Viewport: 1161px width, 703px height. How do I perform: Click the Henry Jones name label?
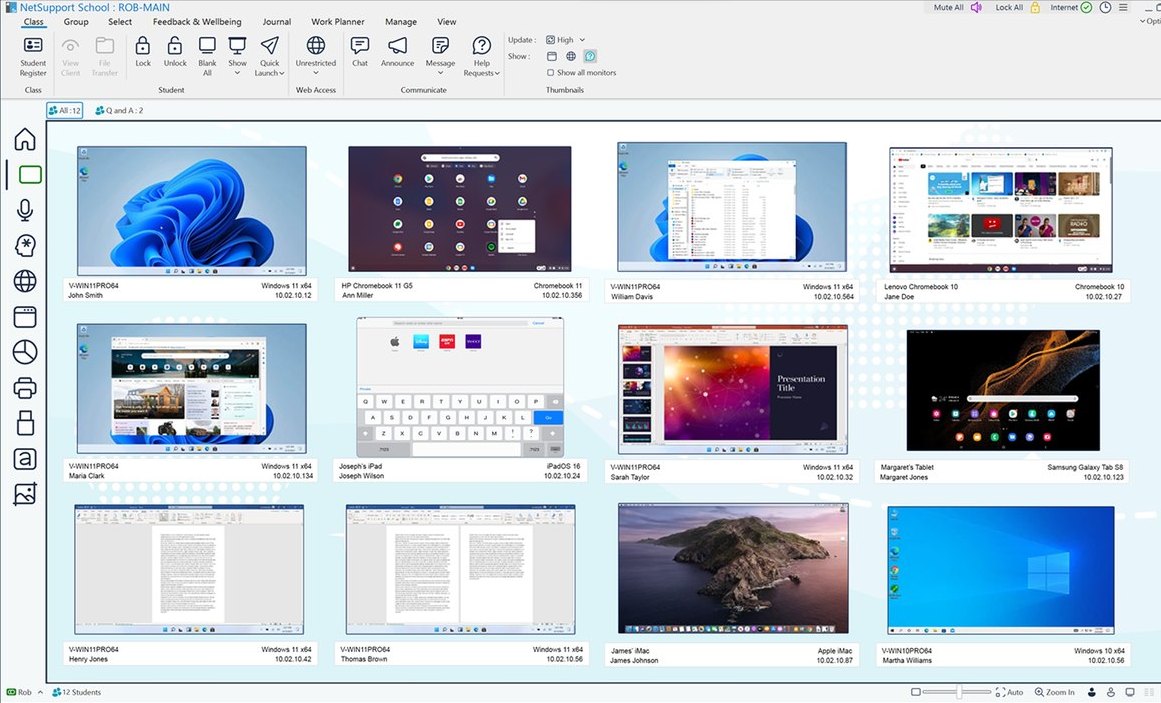click(x=88, y=659)
